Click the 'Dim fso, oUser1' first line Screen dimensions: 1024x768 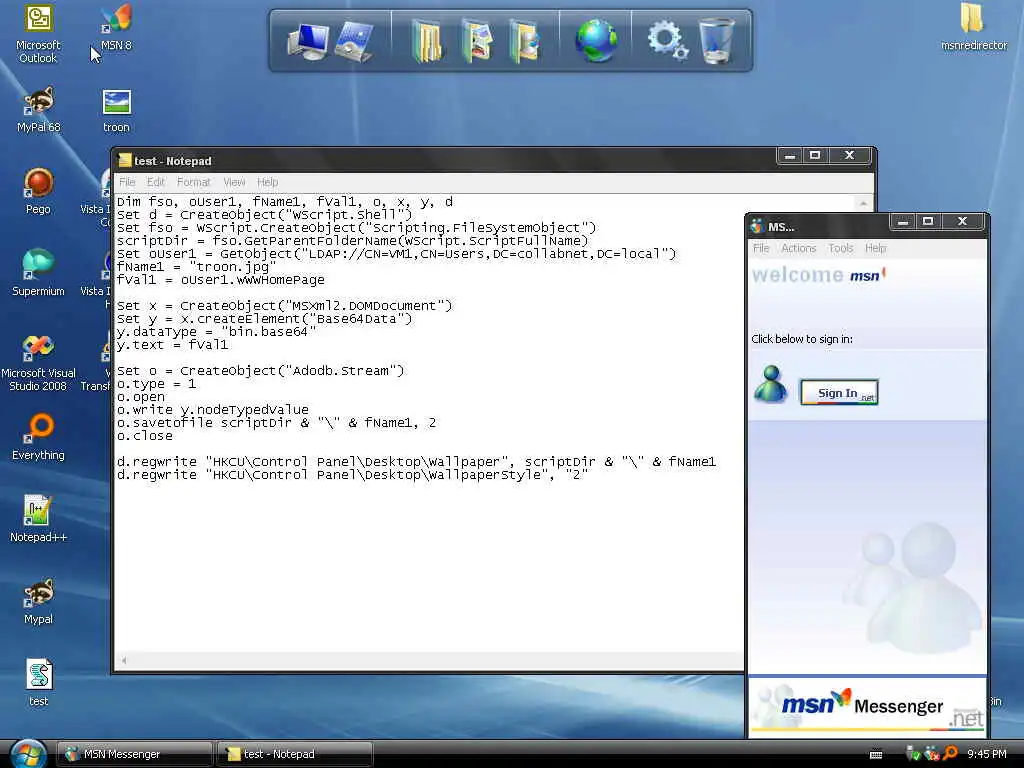pyautogui.click(x=284, y=202)
